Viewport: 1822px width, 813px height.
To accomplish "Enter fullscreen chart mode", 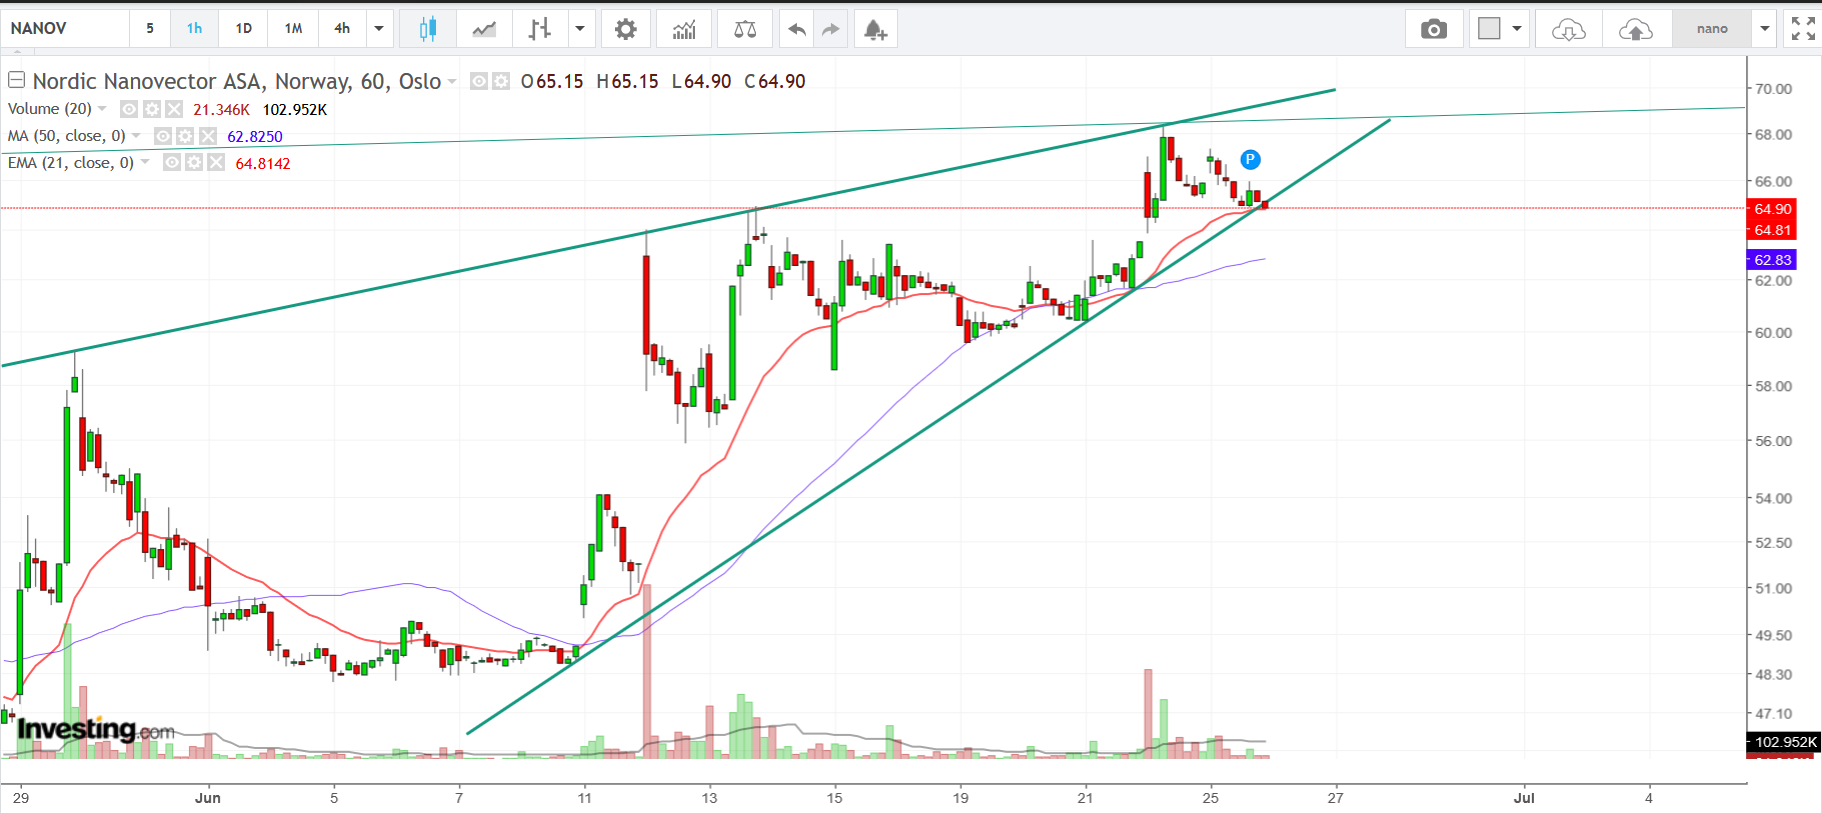I will [x=1803, y=29].
